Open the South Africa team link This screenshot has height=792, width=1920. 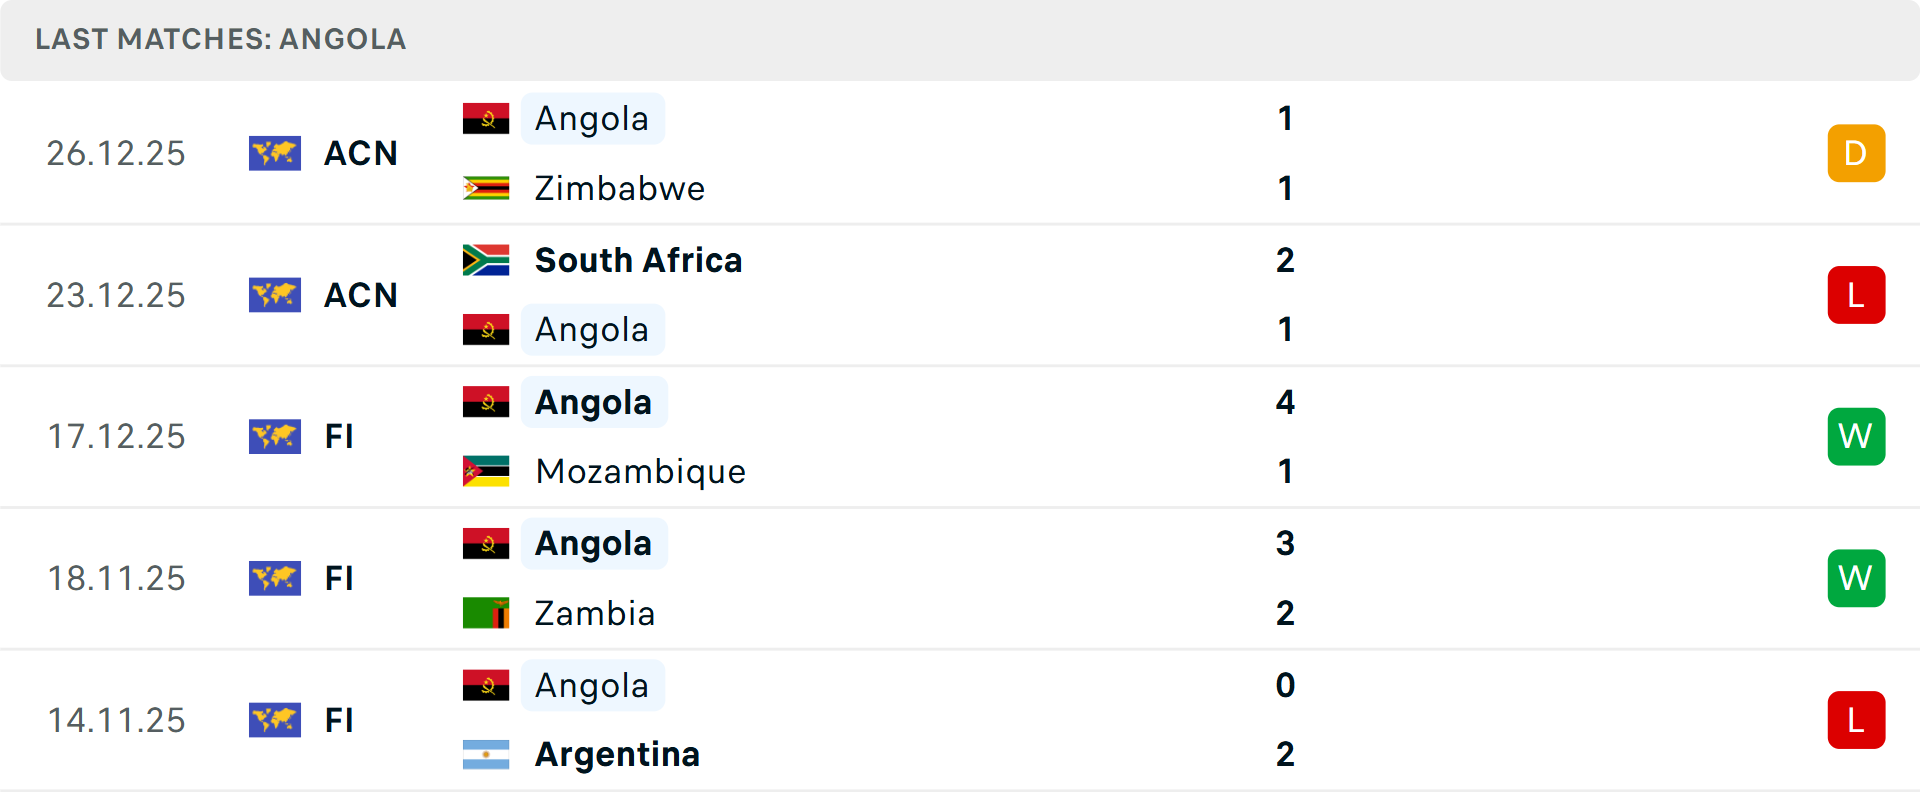point(638,260)
